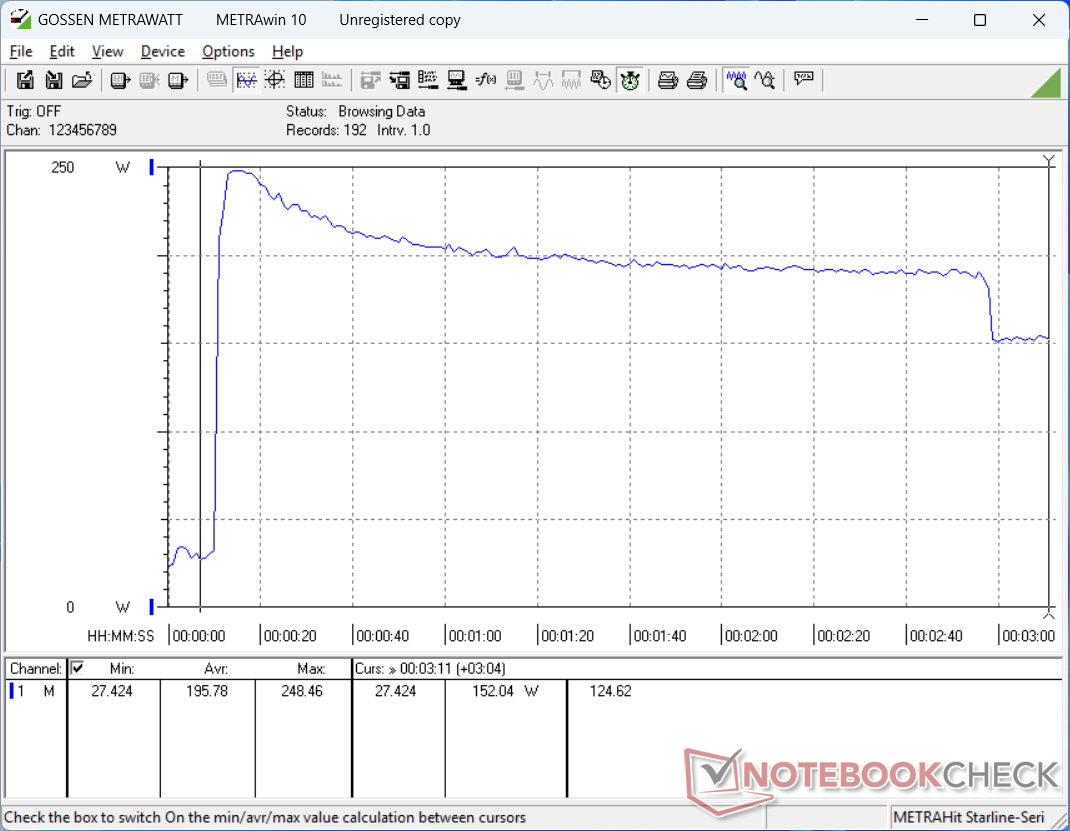The width and height of the screenshot is (1070, 831).
Task: Click the speech bubble comment icon
Action: point(803,79)
